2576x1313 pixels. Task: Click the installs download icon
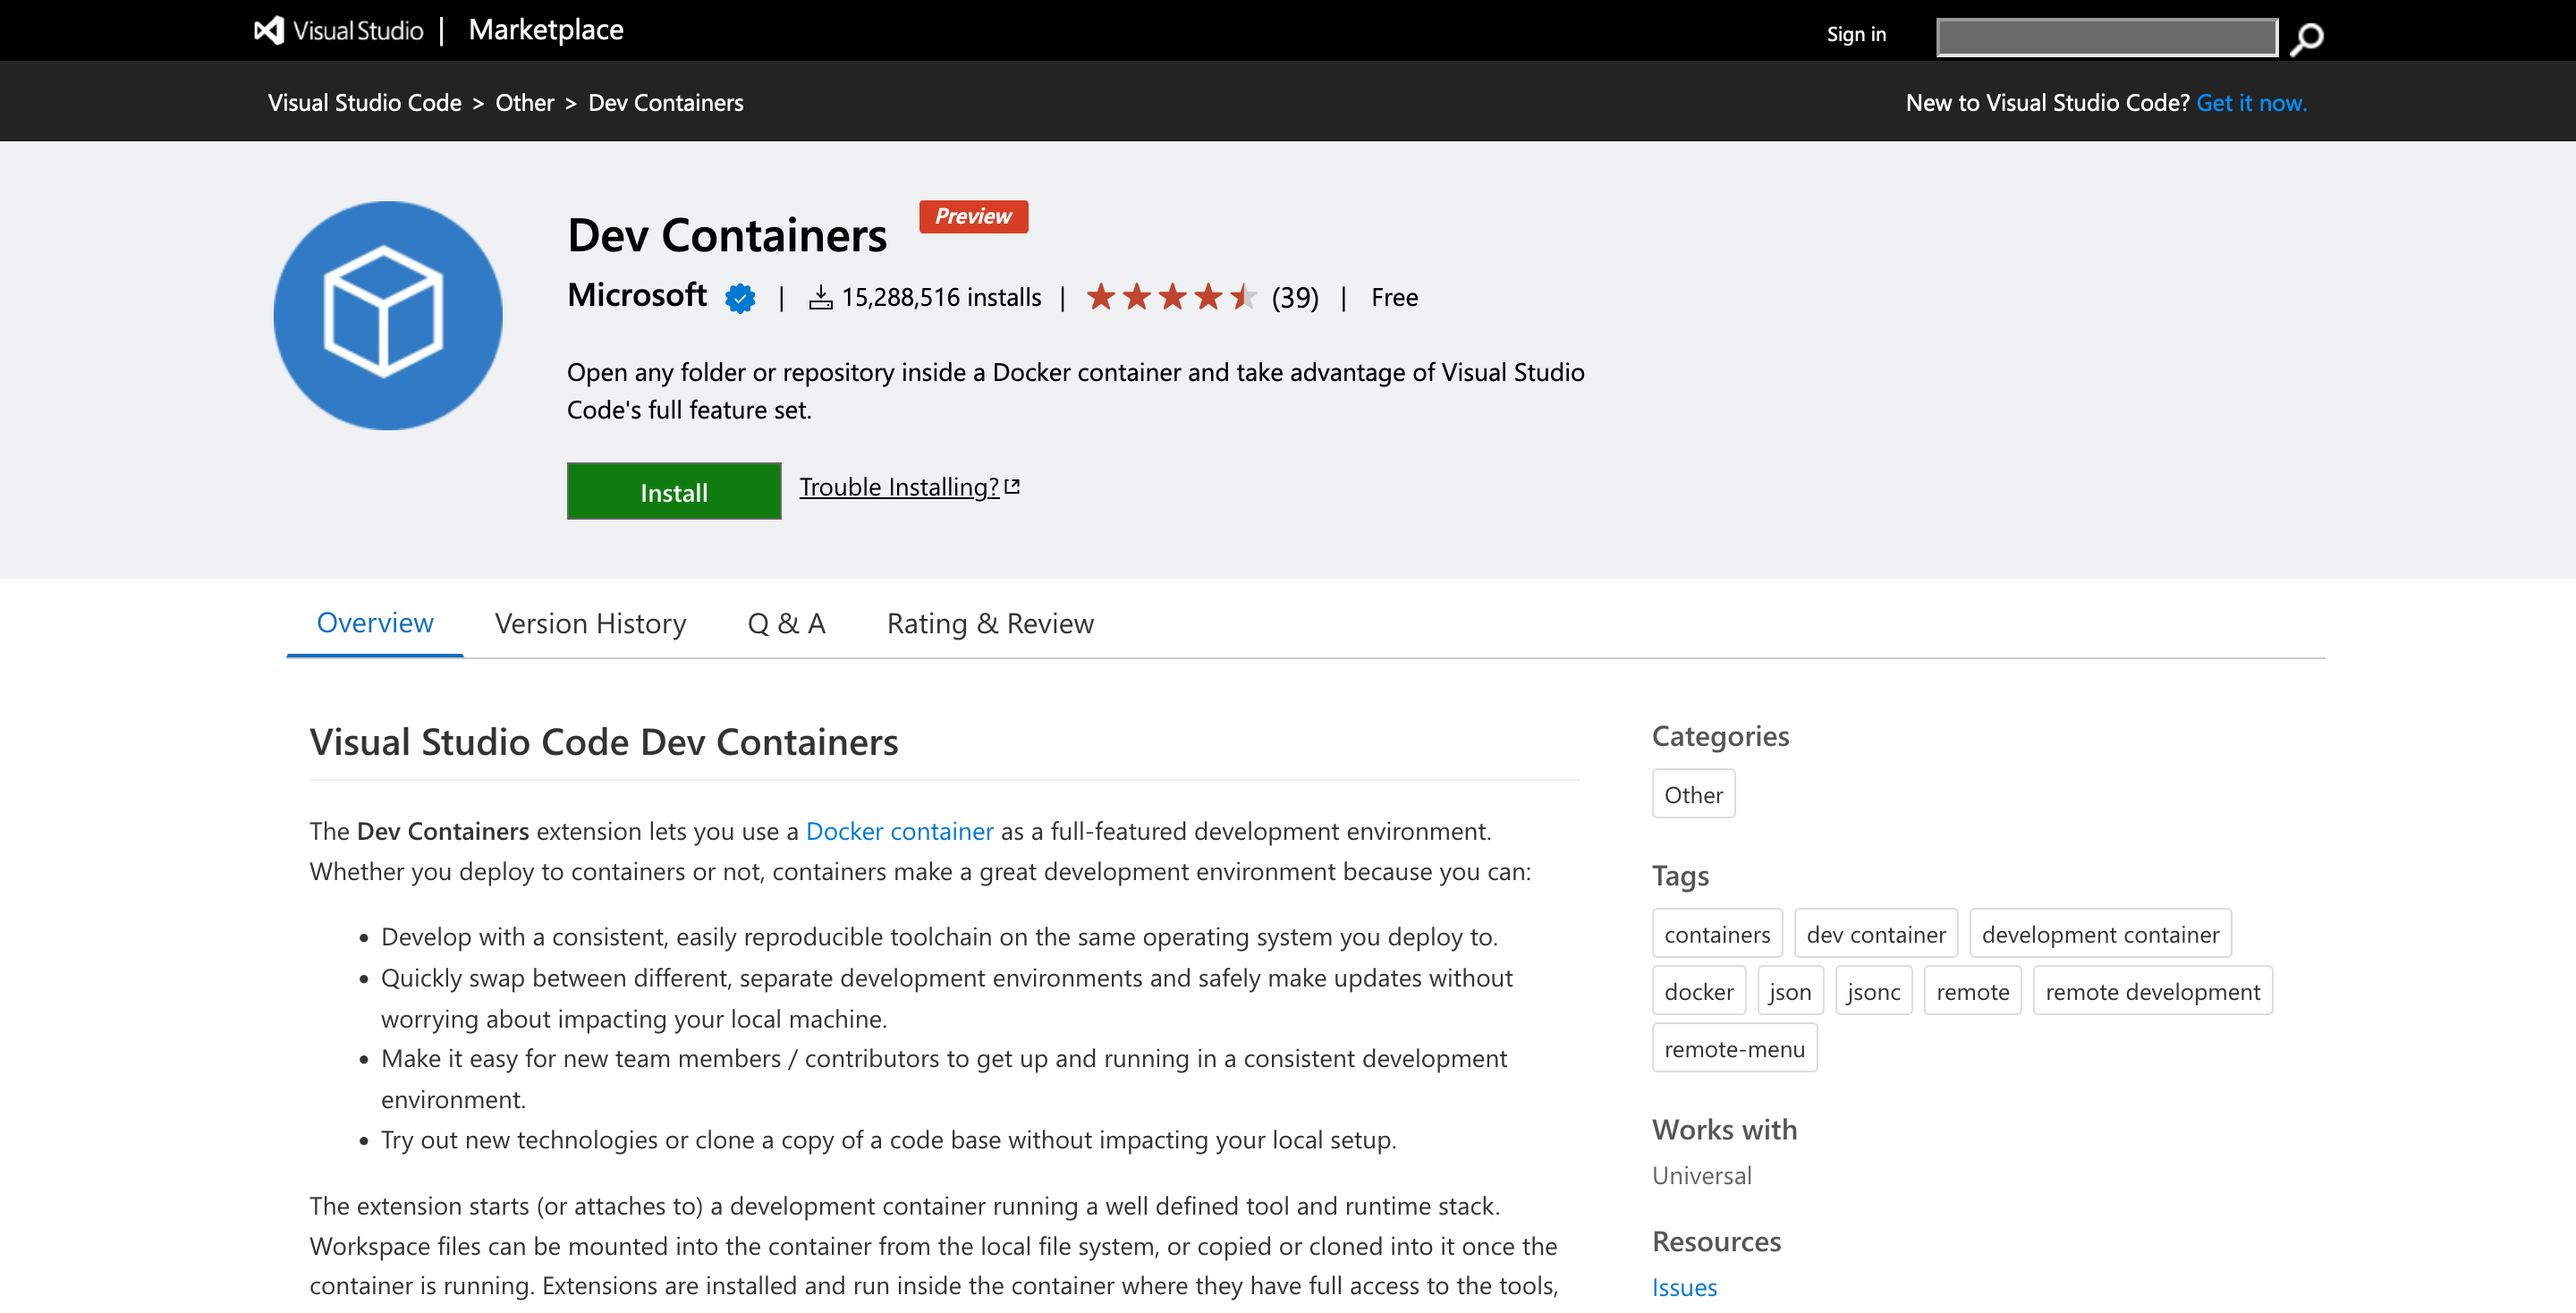click(820, 297)
